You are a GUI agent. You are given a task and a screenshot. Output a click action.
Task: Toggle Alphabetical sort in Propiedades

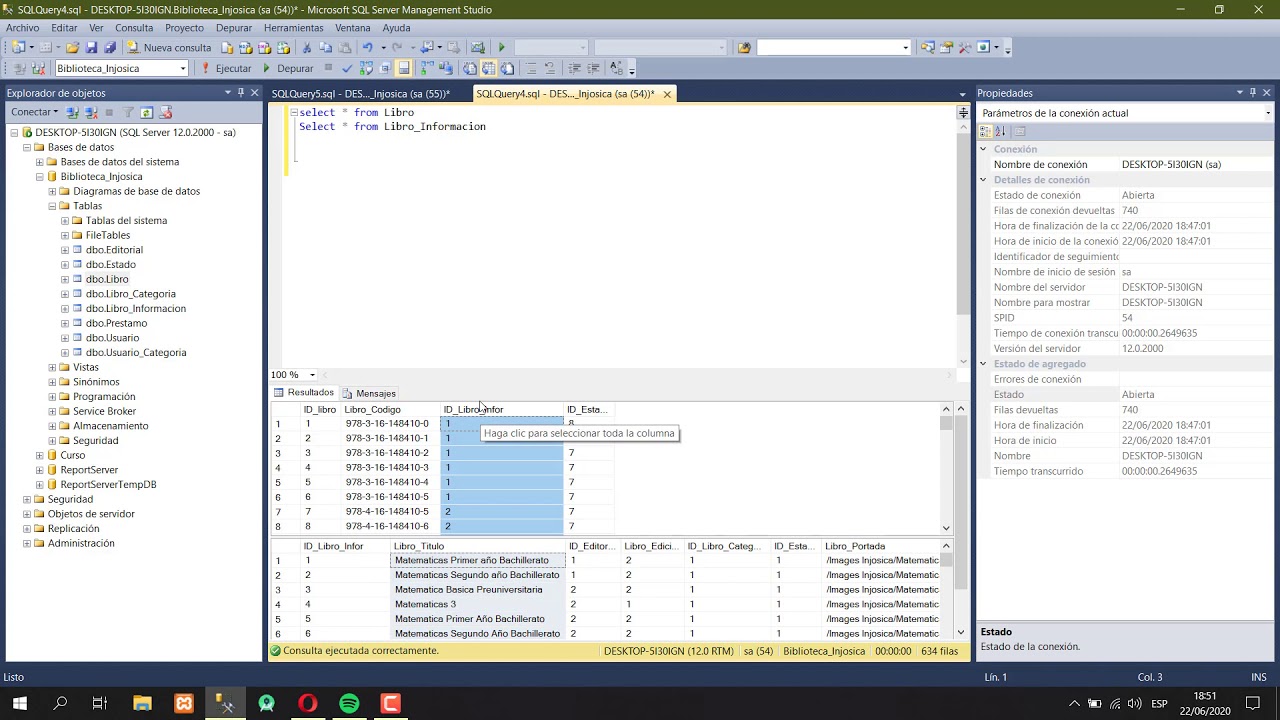coord(1000,131)
